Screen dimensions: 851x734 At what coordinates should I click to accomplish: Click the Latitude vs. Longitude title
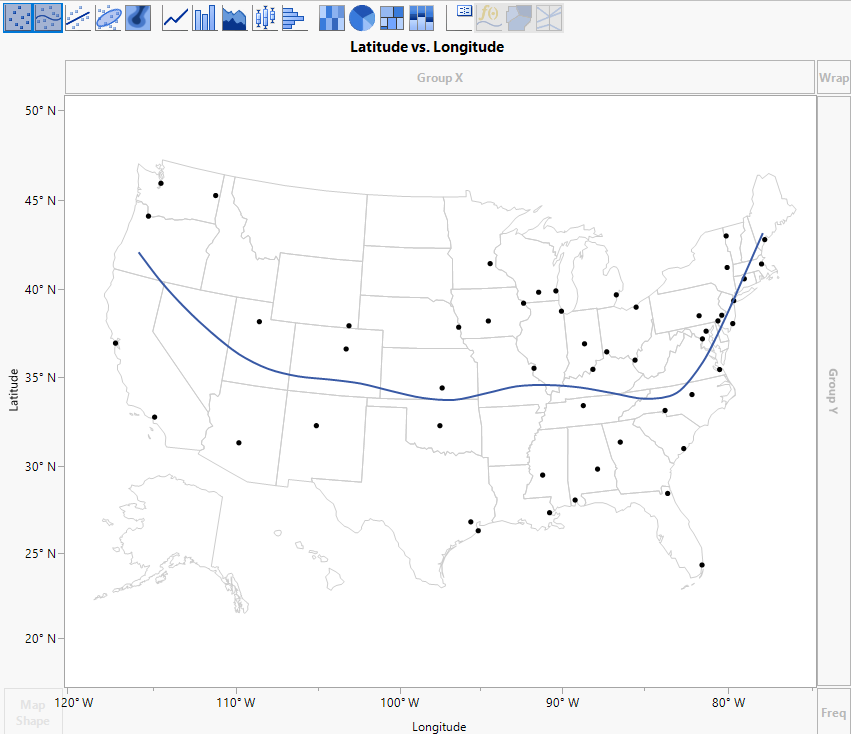427,47
